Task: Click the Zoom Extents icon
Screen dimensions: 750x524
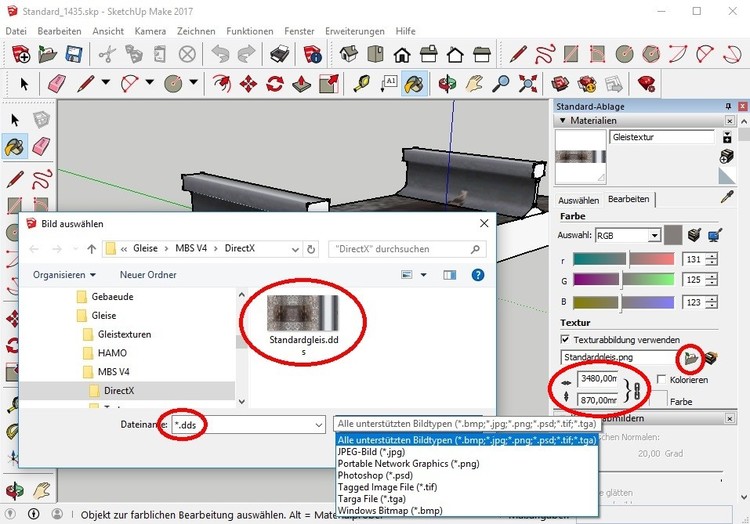Action: [527, 84]
